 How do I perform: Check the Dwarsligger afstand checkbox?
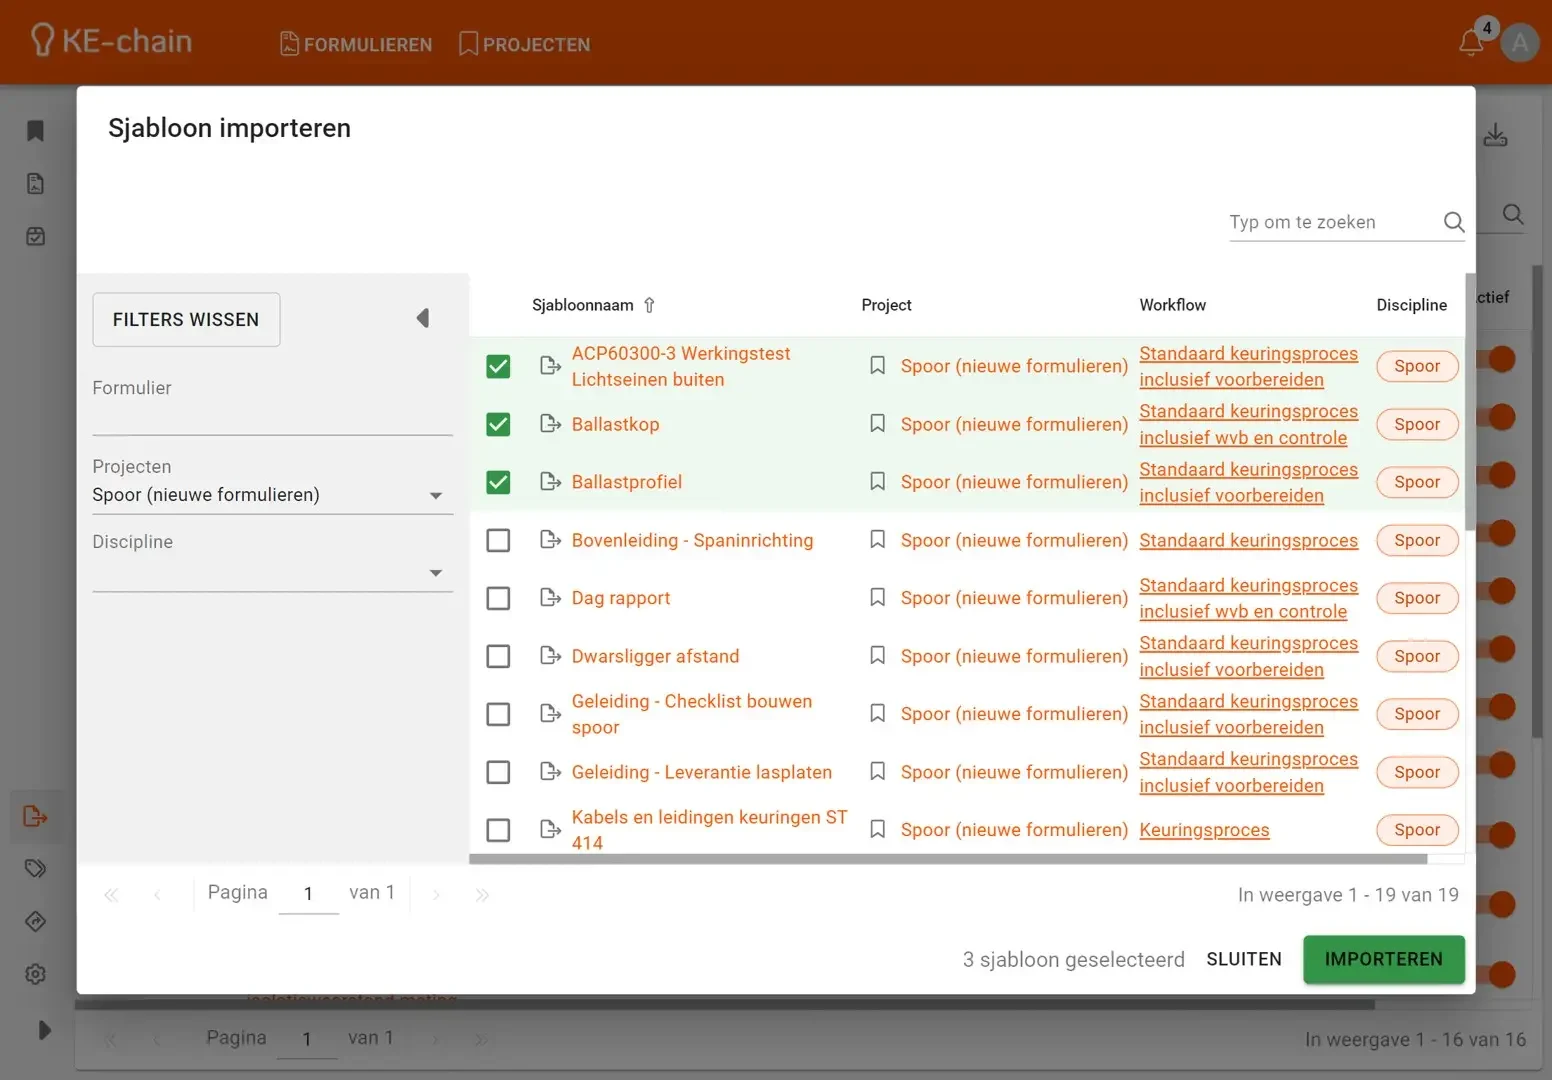498,656
